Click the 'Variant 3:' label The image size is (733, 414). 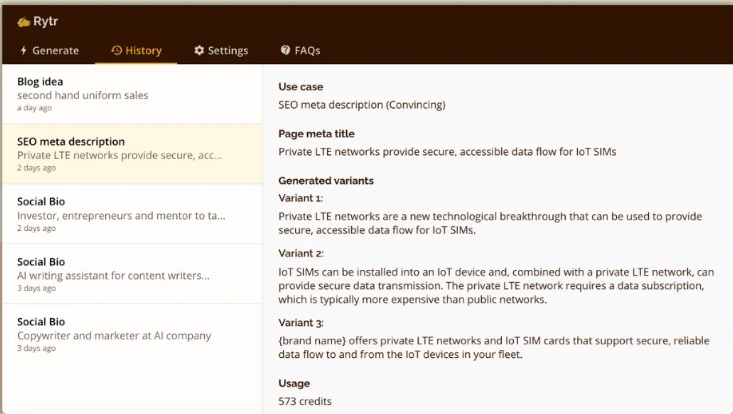(301, 323)
